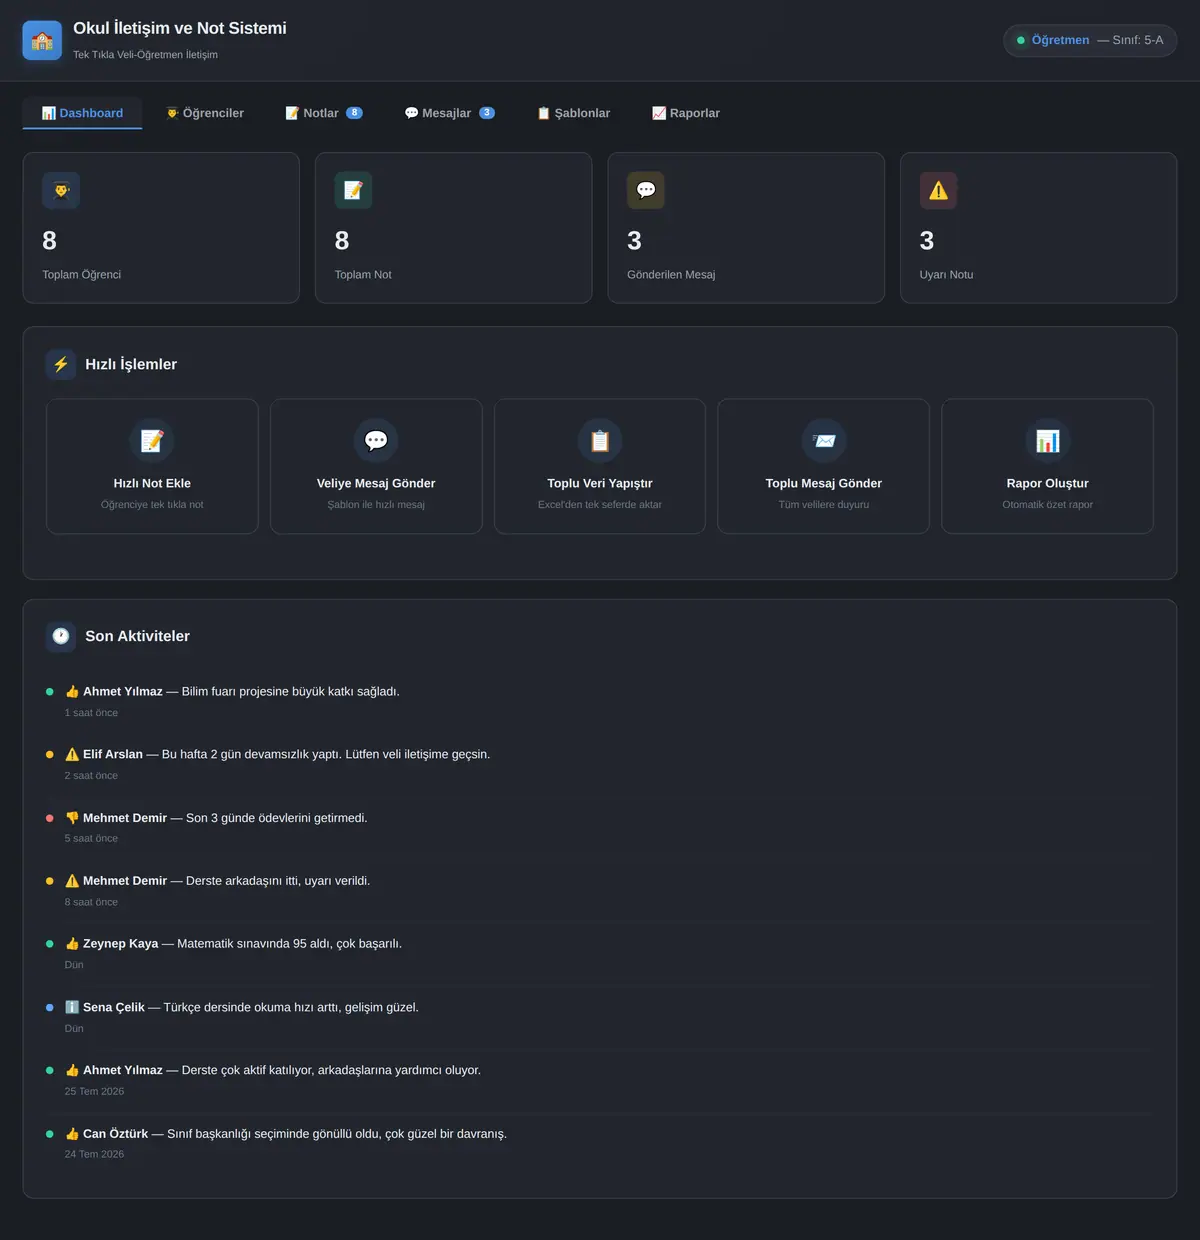Viewport: 1200px width, 1240px height.
Task: Click the Derste arkadaşını itti activity text
Action: point(278,881)
